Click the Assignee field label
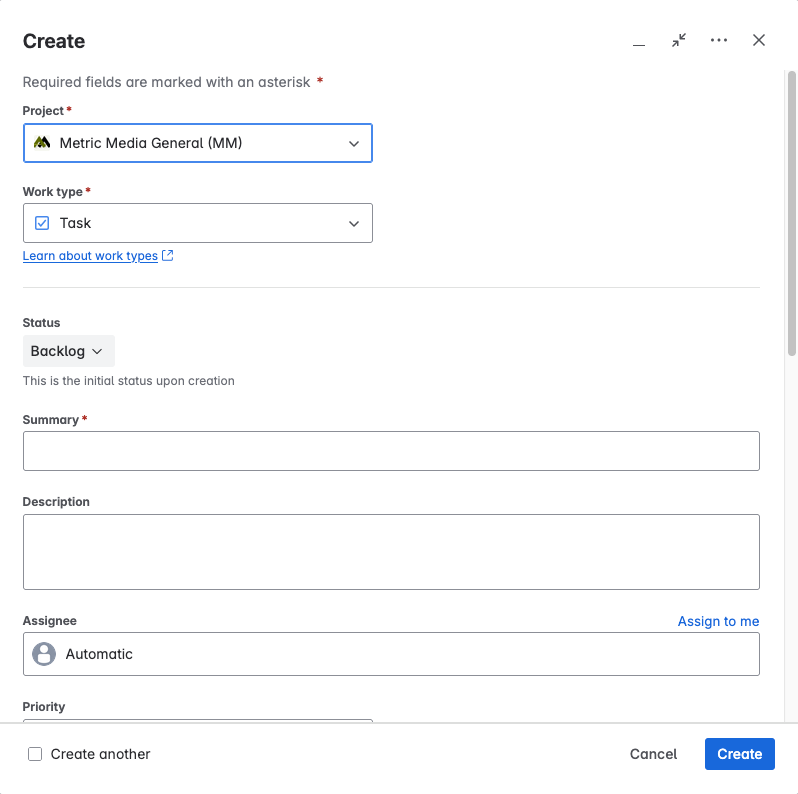The height and width of the screenshot is (794, 798). pyautogui.click(x=49, y=621)
